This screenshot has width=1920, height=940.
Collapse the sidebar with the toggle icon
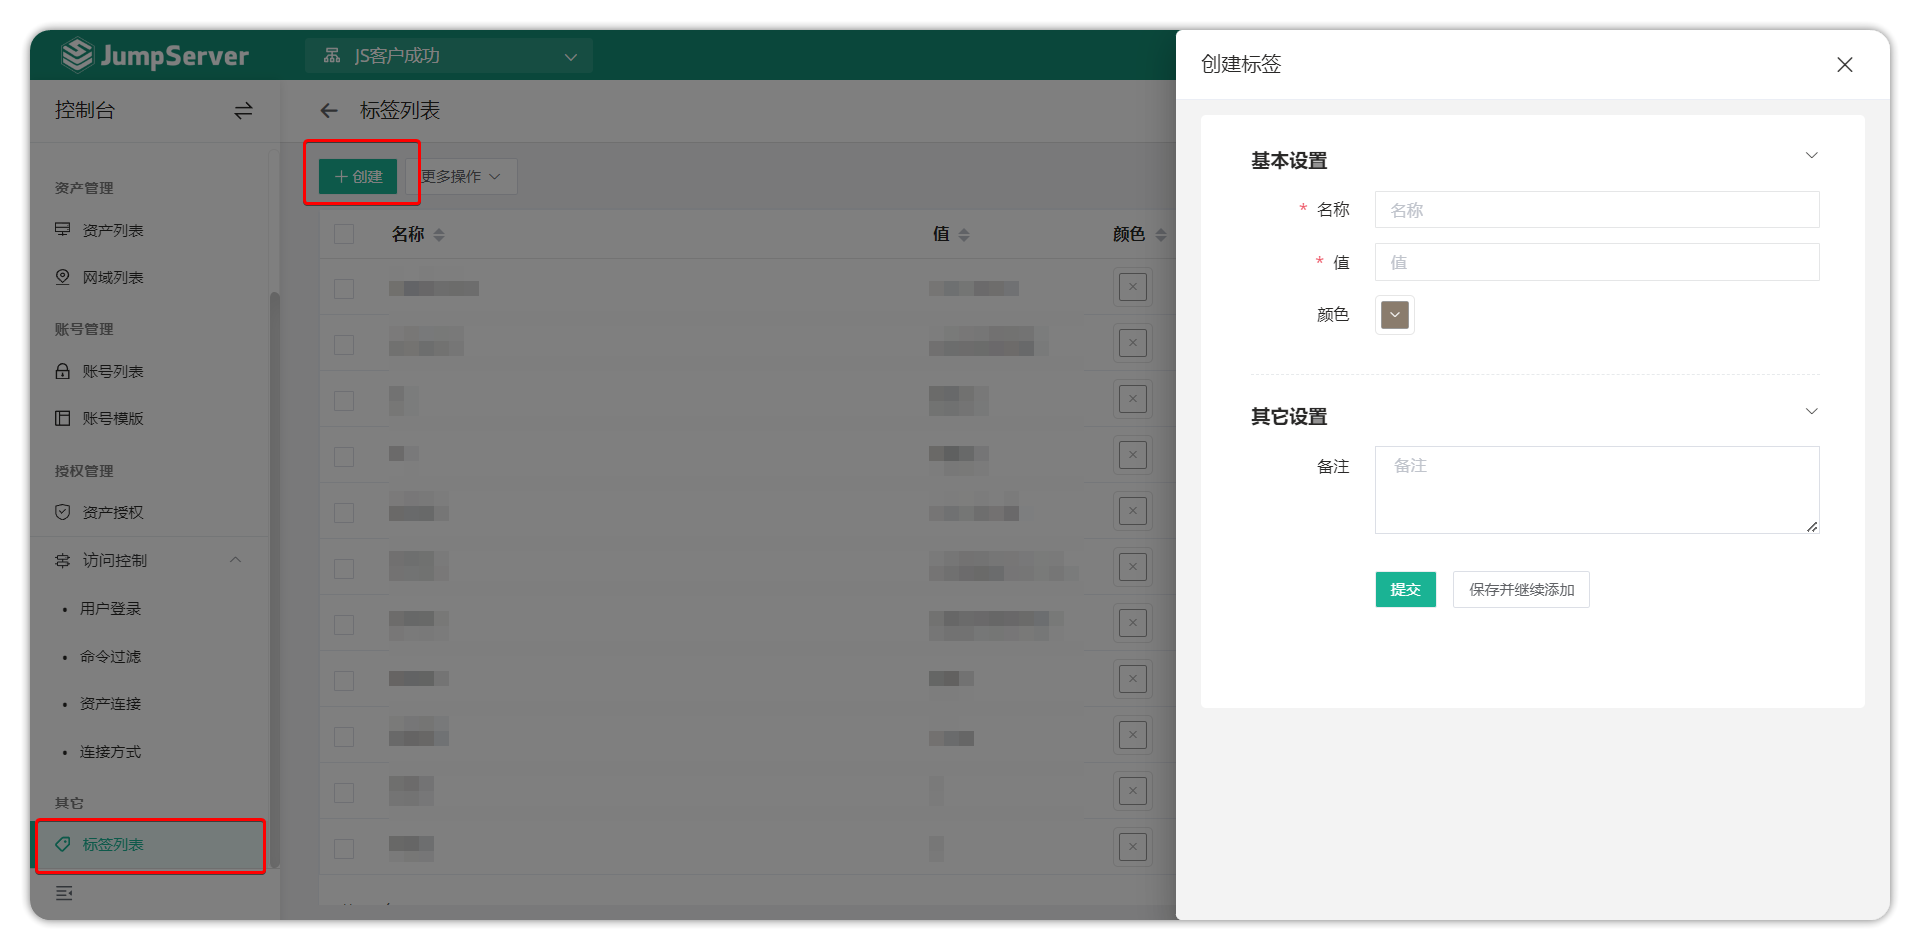[x=242, y=110]
